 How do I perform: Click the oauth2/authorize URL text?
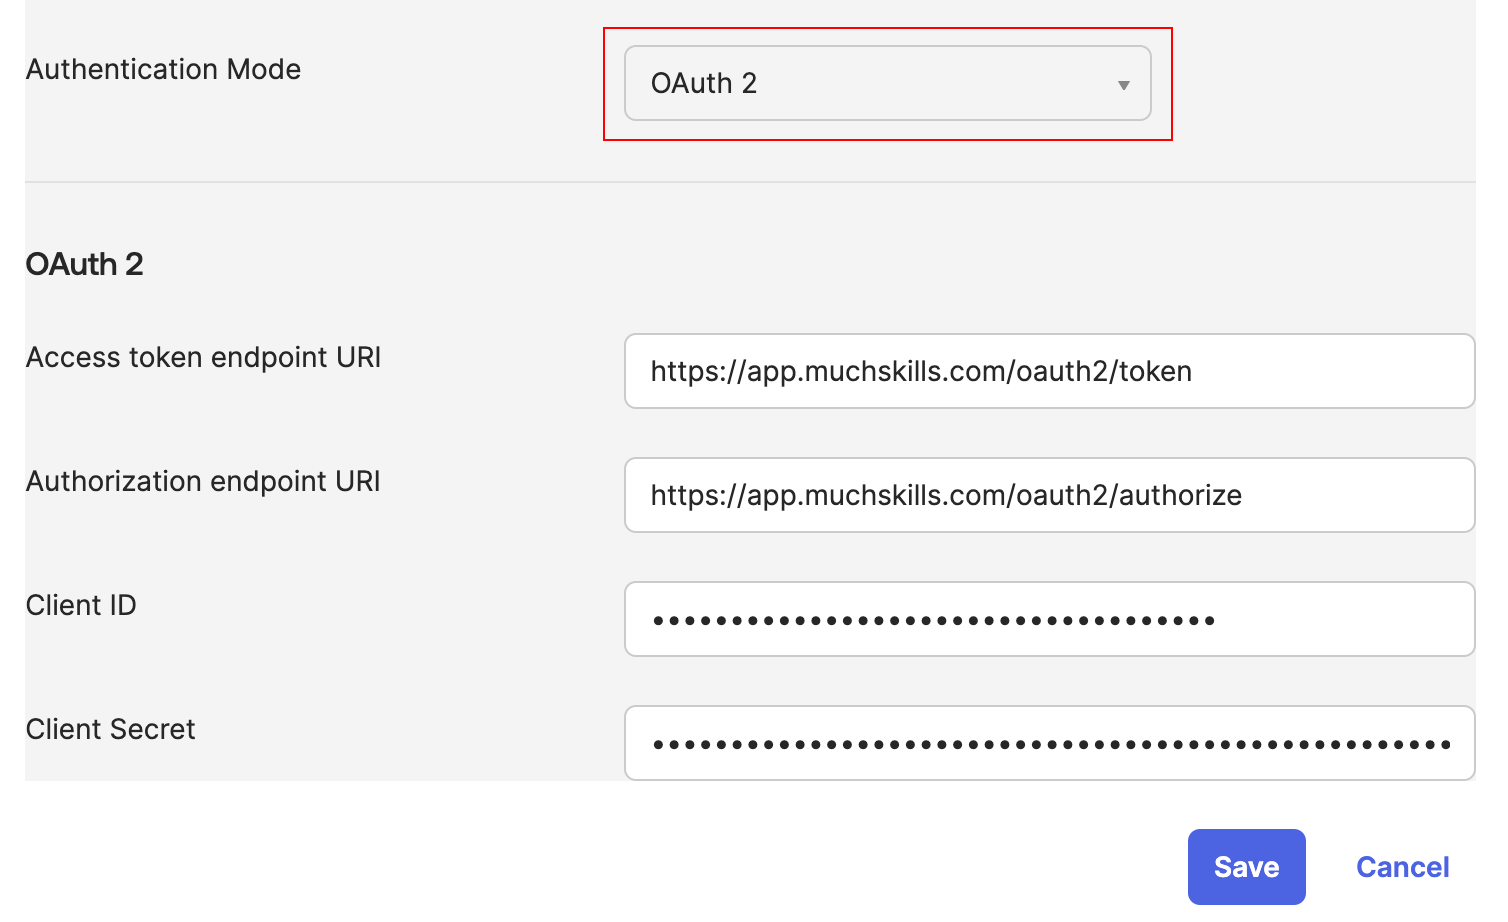tap(946, 495)
